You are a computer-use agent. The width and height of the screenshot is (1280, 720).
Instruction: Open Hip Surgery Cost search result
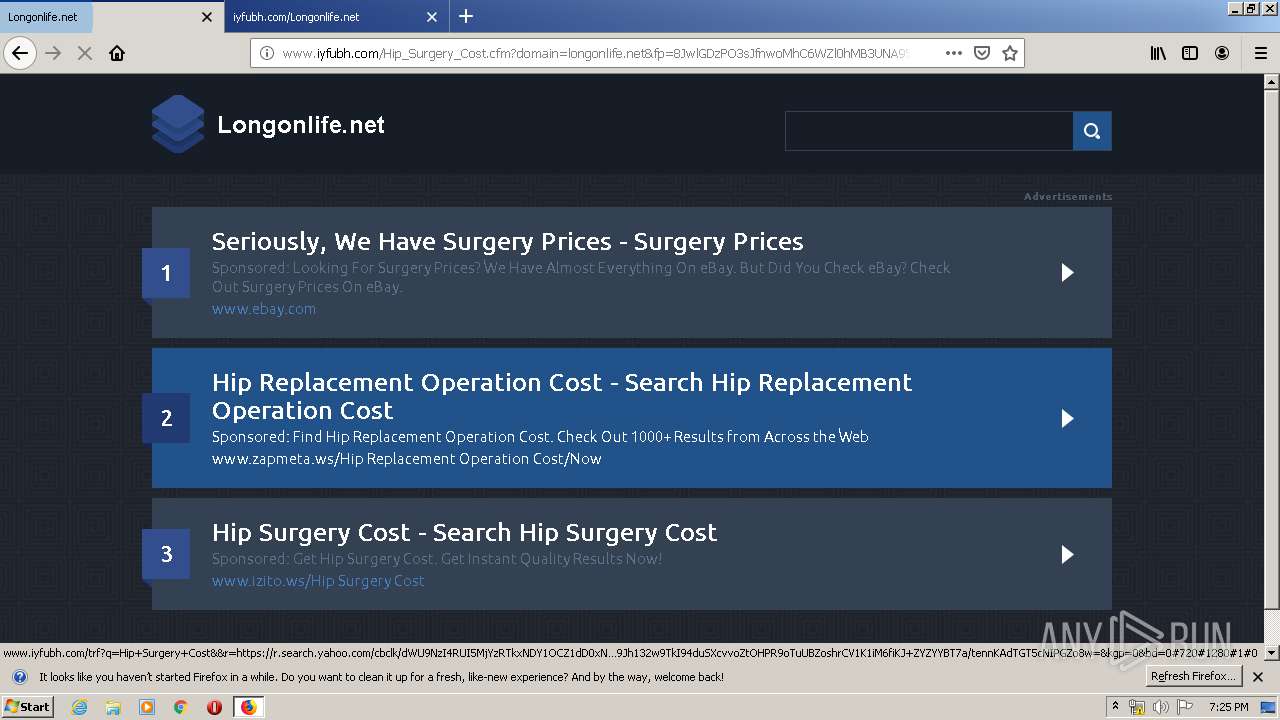point(464,532)
